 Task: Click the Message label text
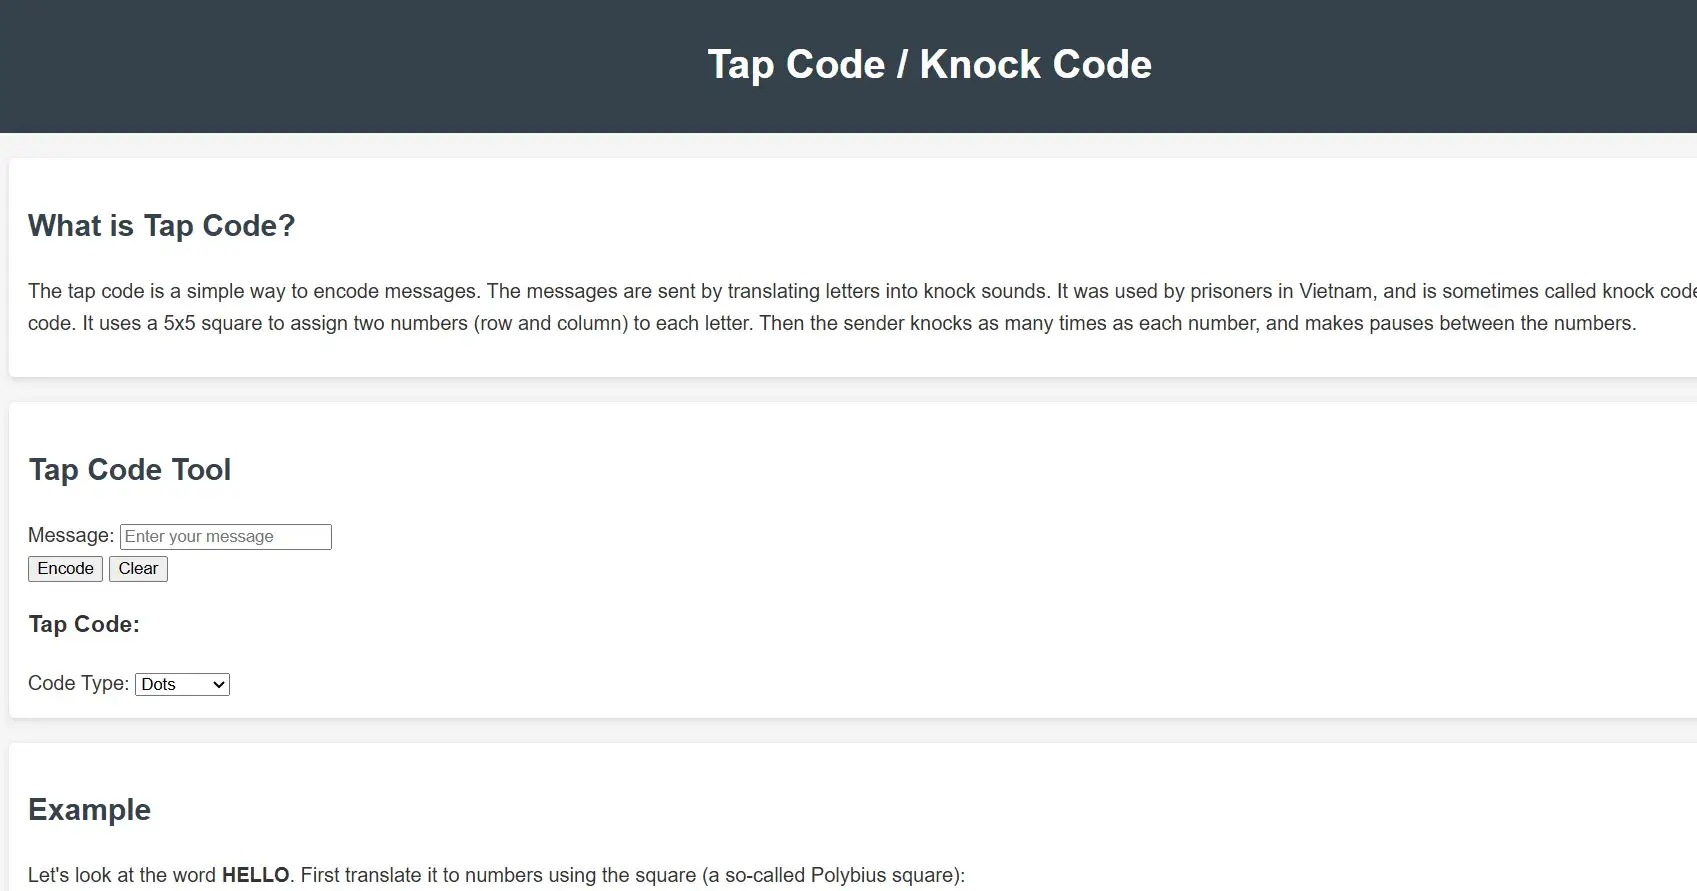tap(70, 535)
